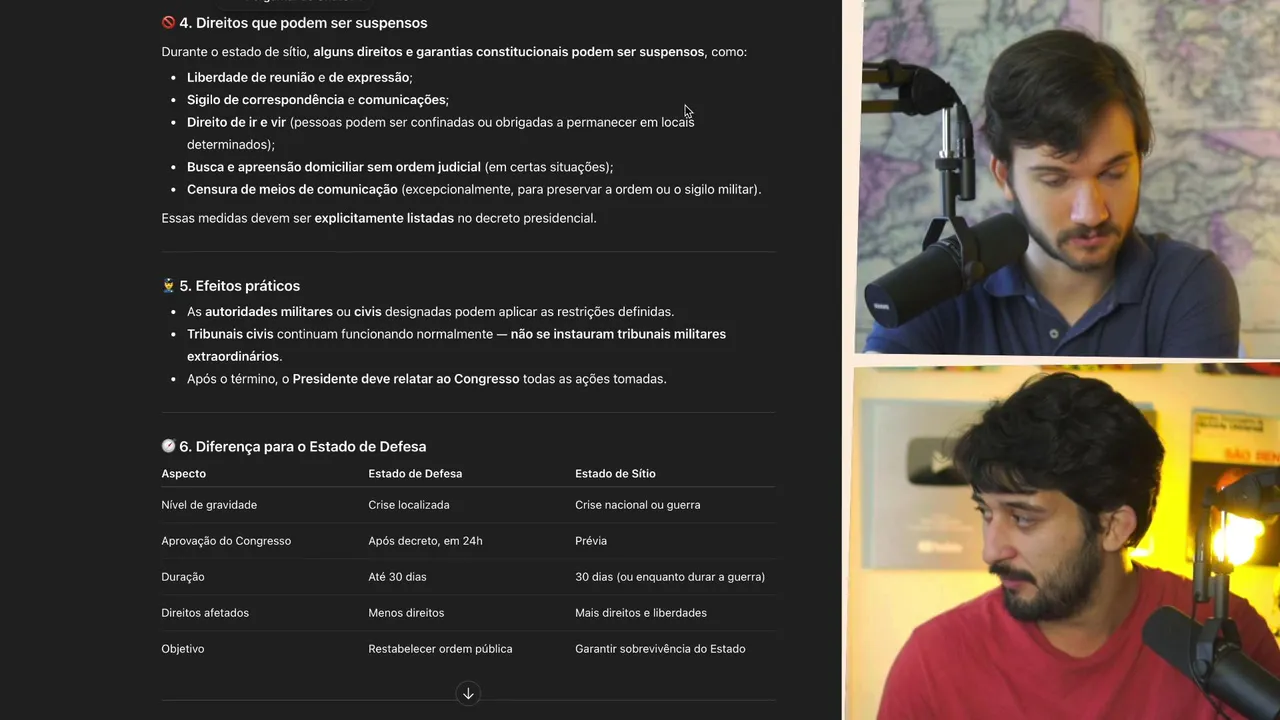Click bold text 'explicitamente listadas'
Screen dimensions: 1280x720
pos(384,218)
